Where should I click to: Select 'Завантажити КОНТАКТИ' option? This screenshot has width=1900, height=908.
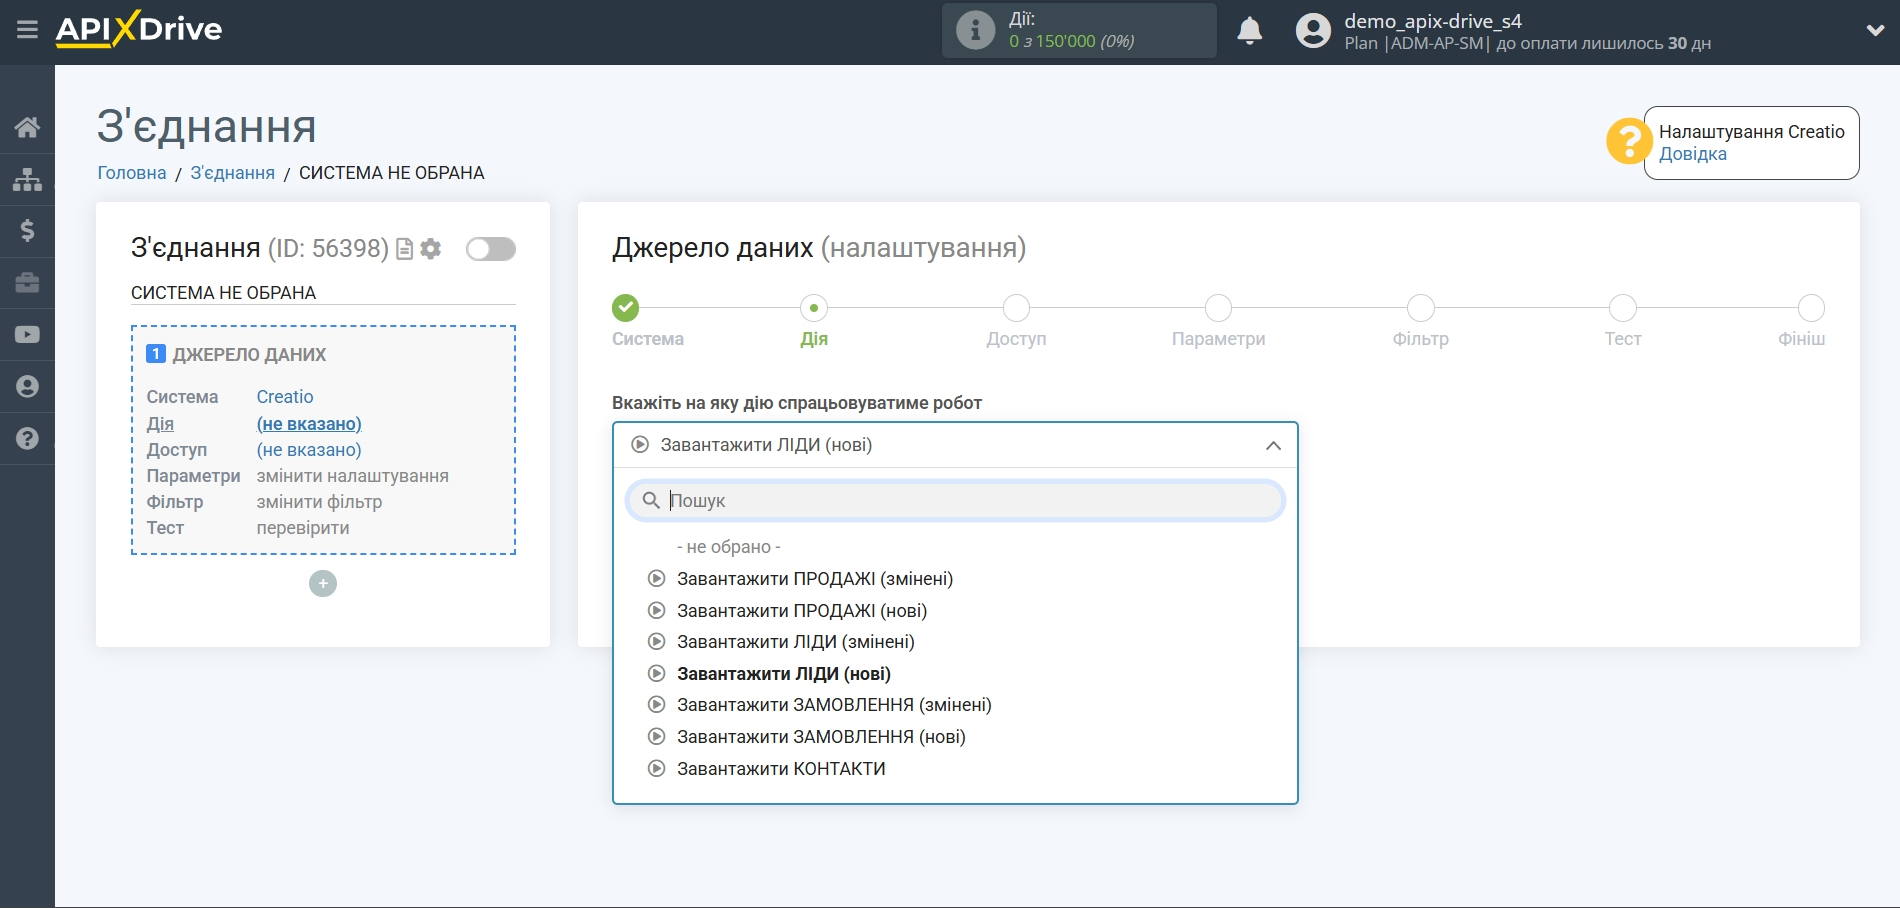(780, 769)
